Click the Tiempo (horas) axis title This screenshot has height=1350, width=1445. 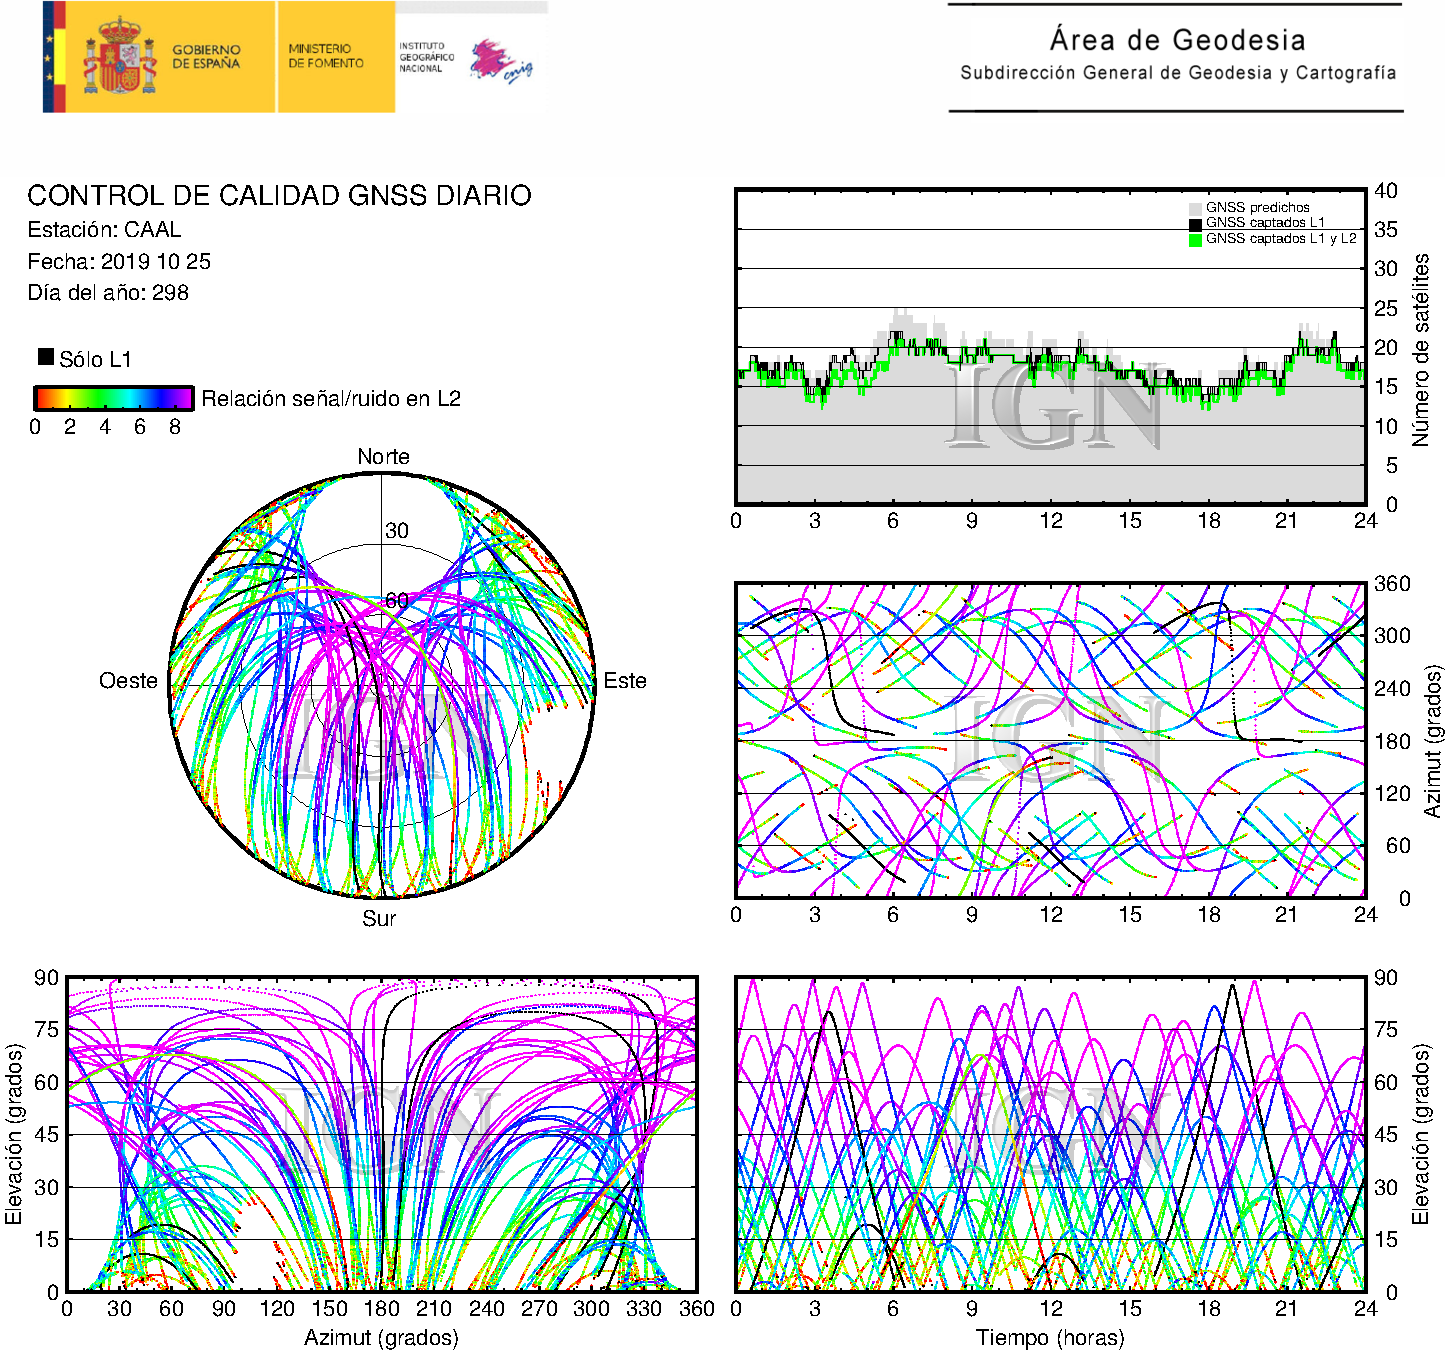coord(1050,1338)
